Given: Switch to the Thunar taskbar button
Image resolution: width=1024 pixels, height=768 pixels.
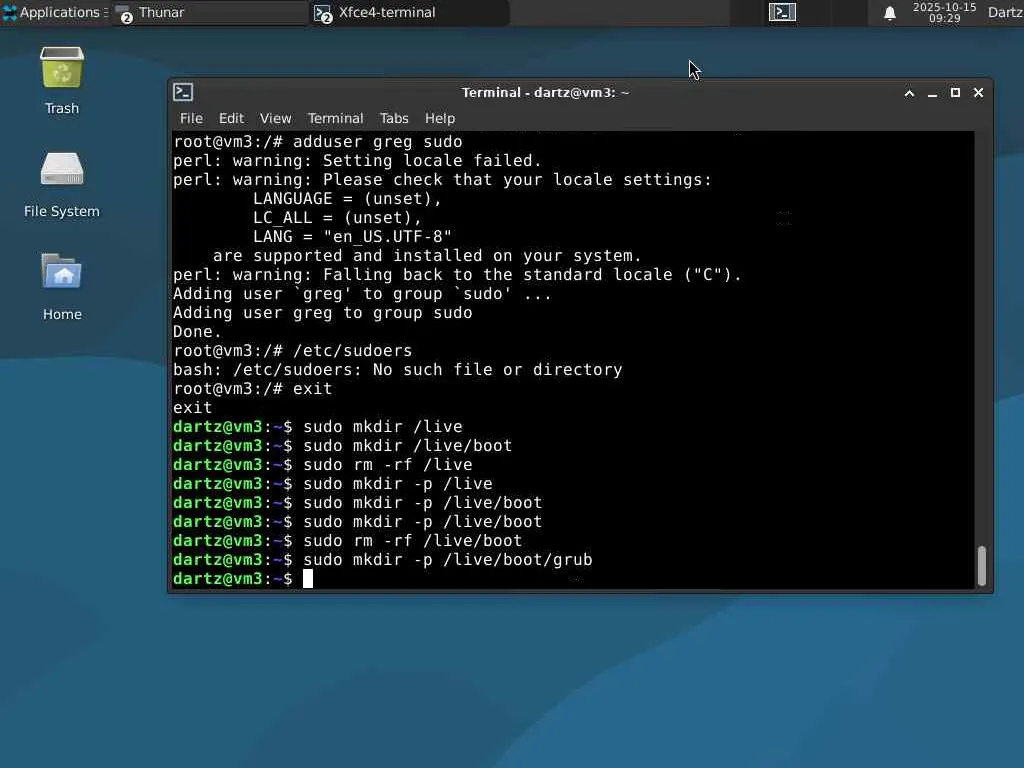Looking at the screenshot, I should point(209,12).
